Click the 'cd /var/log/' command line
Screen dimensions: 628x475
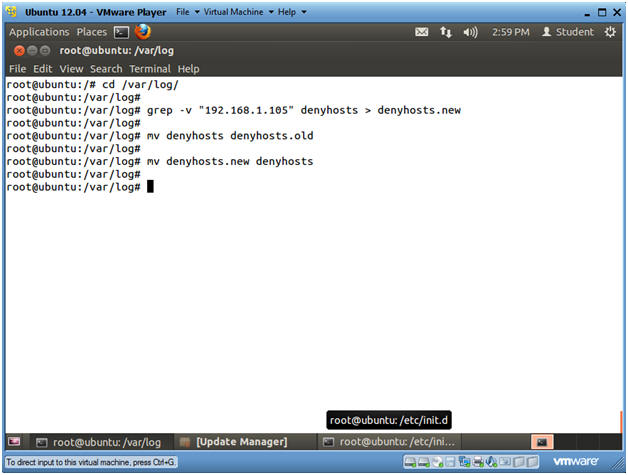93,85
